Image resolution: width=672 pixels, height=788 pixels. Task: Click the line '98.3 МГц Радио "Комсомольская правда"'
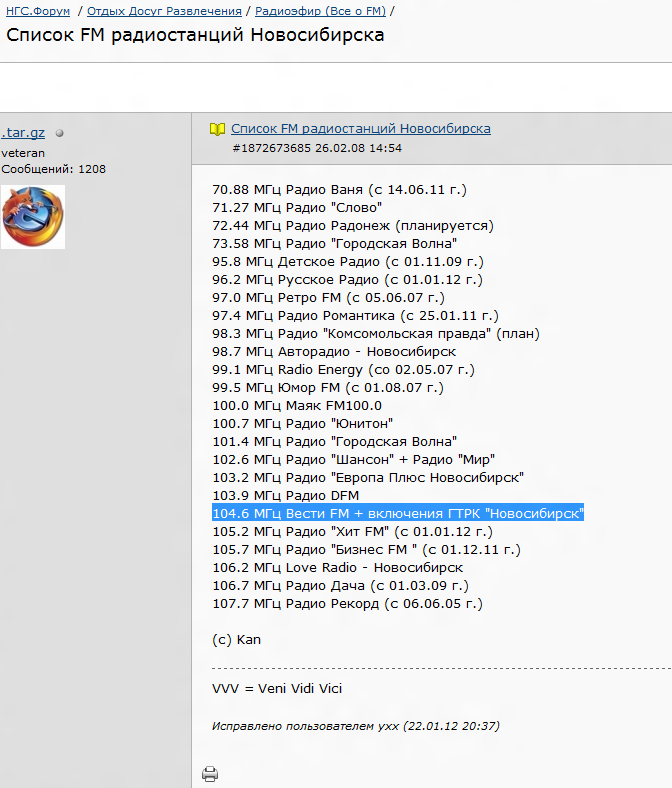(x=376, y=334)
